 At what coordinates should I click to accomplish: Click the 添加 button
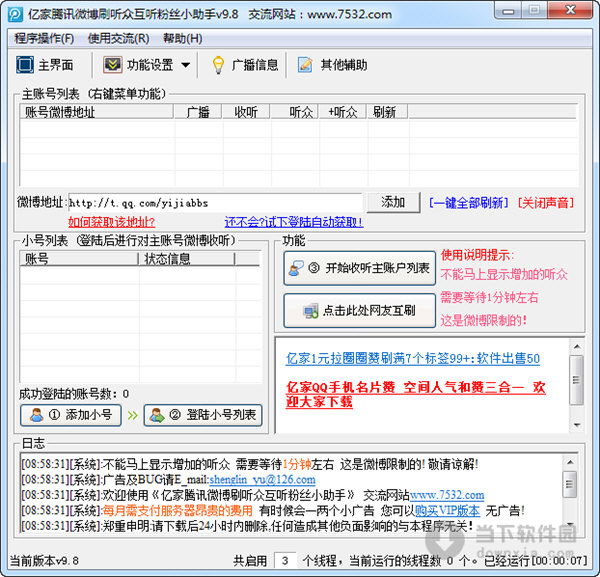tap(393, 202)
